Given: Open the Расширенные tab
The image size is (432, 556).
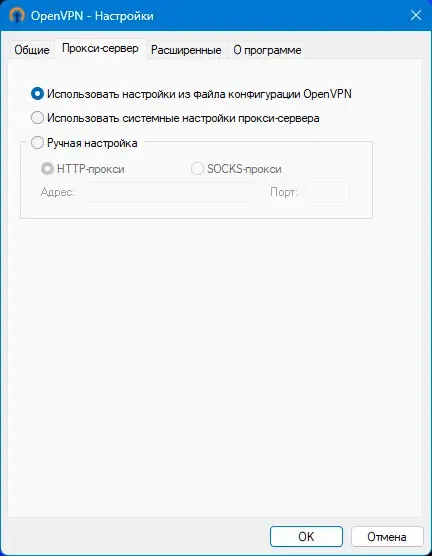Looking at the screenshot, I should pyautogui.click(x=186, y=50).
